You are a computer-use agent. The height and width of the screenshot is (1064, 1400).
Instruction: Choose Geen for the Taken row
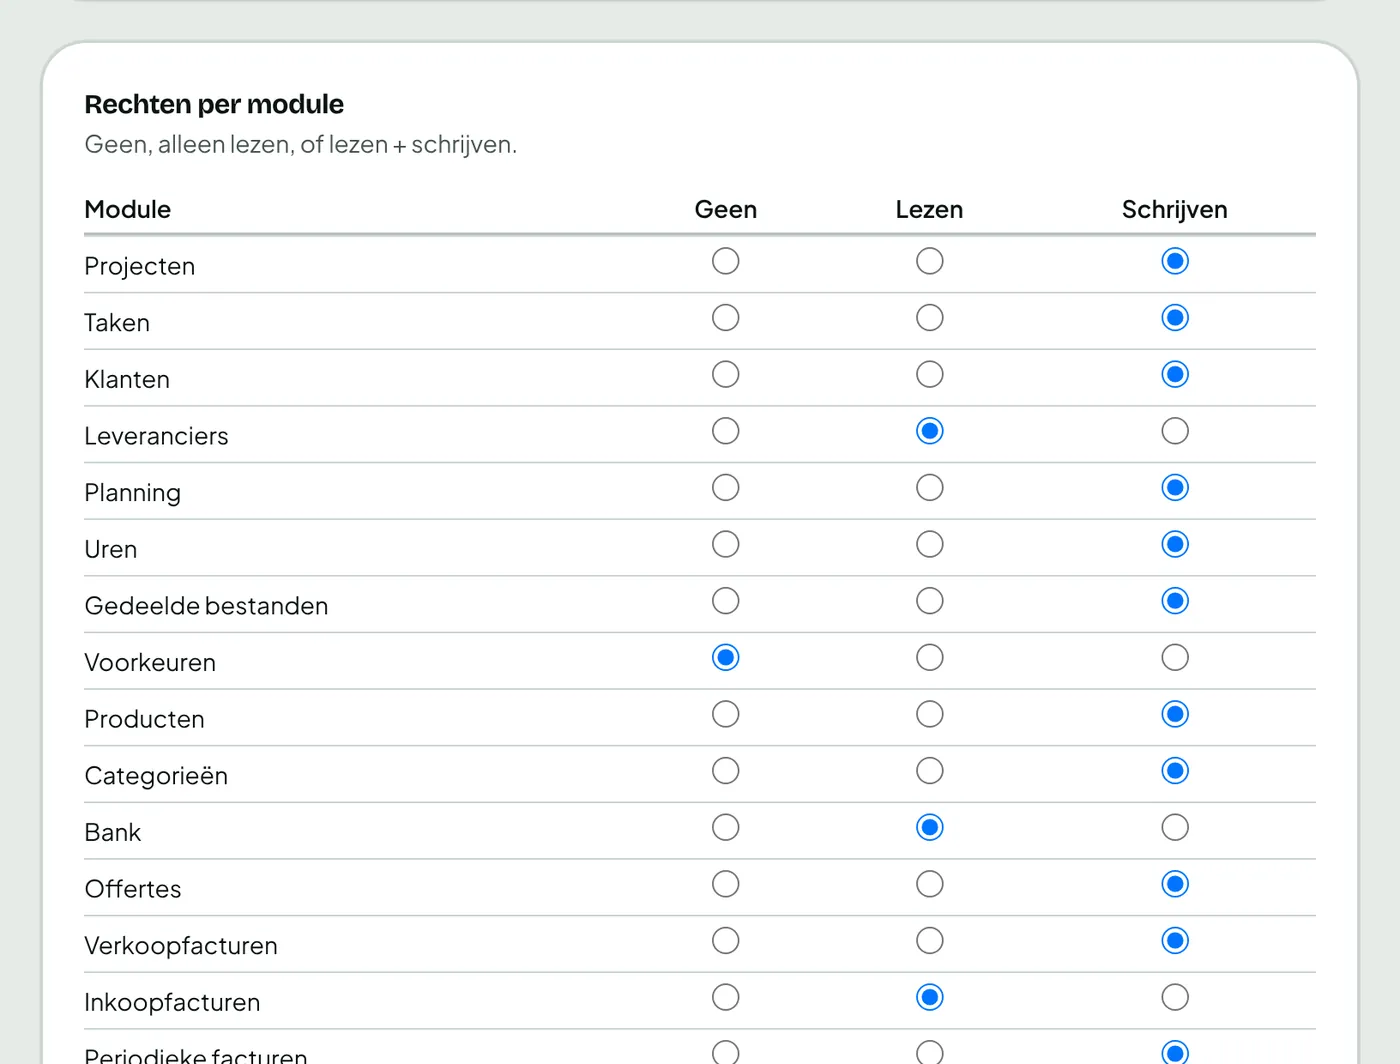[726, 318]
